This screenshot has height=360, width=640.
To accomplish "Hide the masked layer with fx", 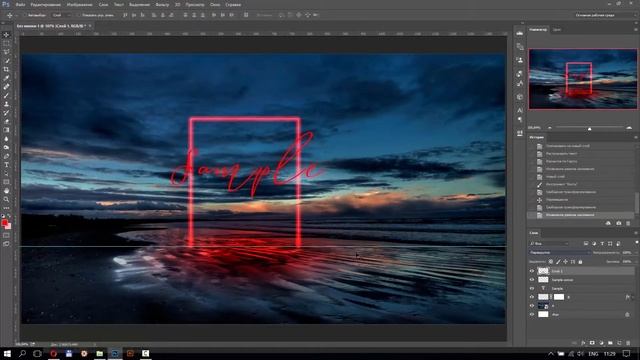I will tap(532, 297).
